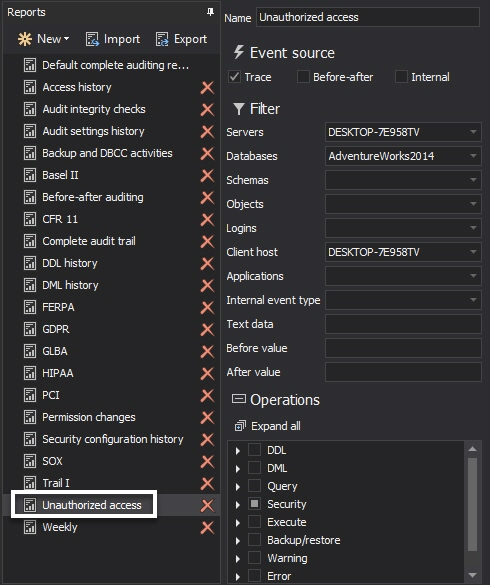Pin the Reports panel with pushpin icon
Screen dimensions: 490x585
coord(210,12)
